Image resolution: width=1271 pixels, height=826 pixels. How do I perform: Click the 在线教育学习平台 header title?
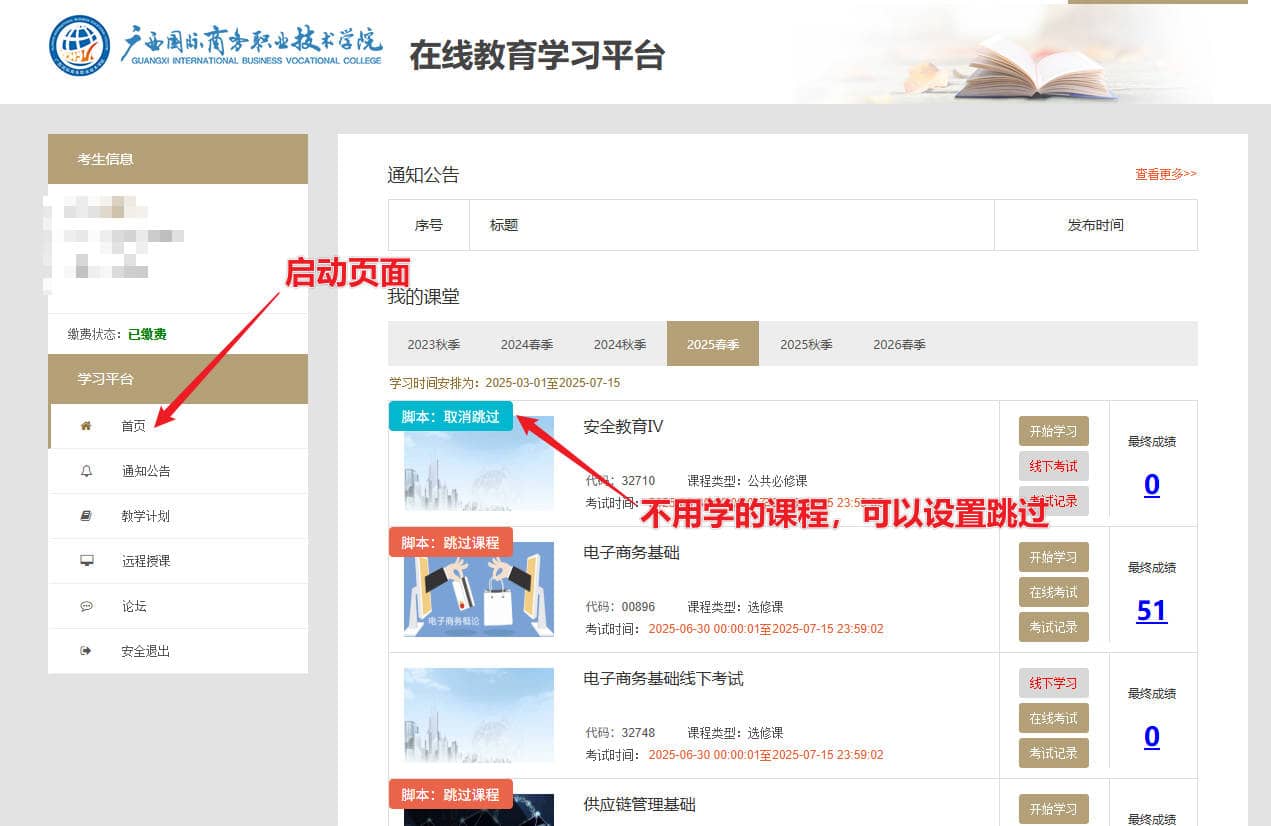point(537,55)
